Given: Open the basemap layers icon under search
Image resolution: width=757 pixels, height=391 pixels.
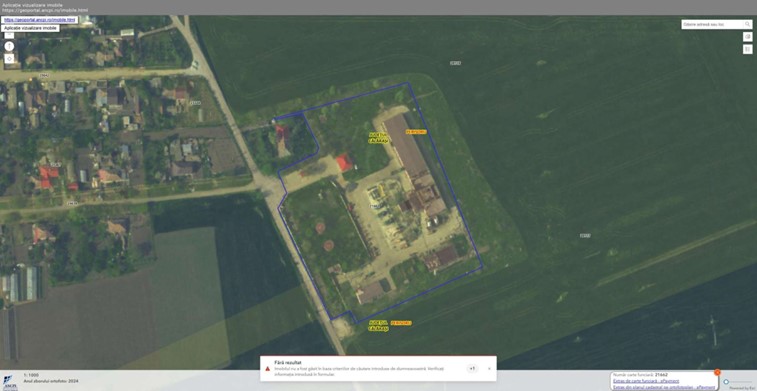Looking at the screenshot, I should pyautogui.click(x=747, y=37).
